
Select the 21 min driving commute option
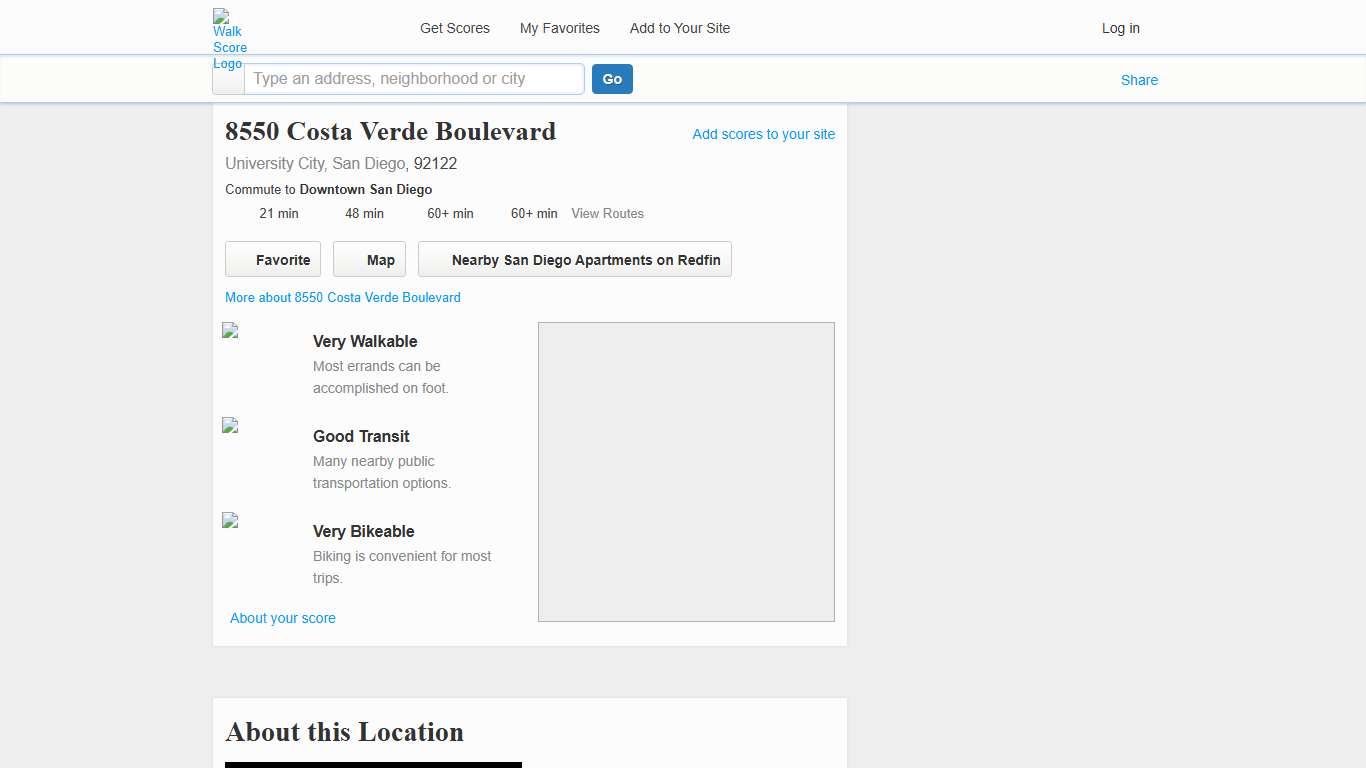279,213
